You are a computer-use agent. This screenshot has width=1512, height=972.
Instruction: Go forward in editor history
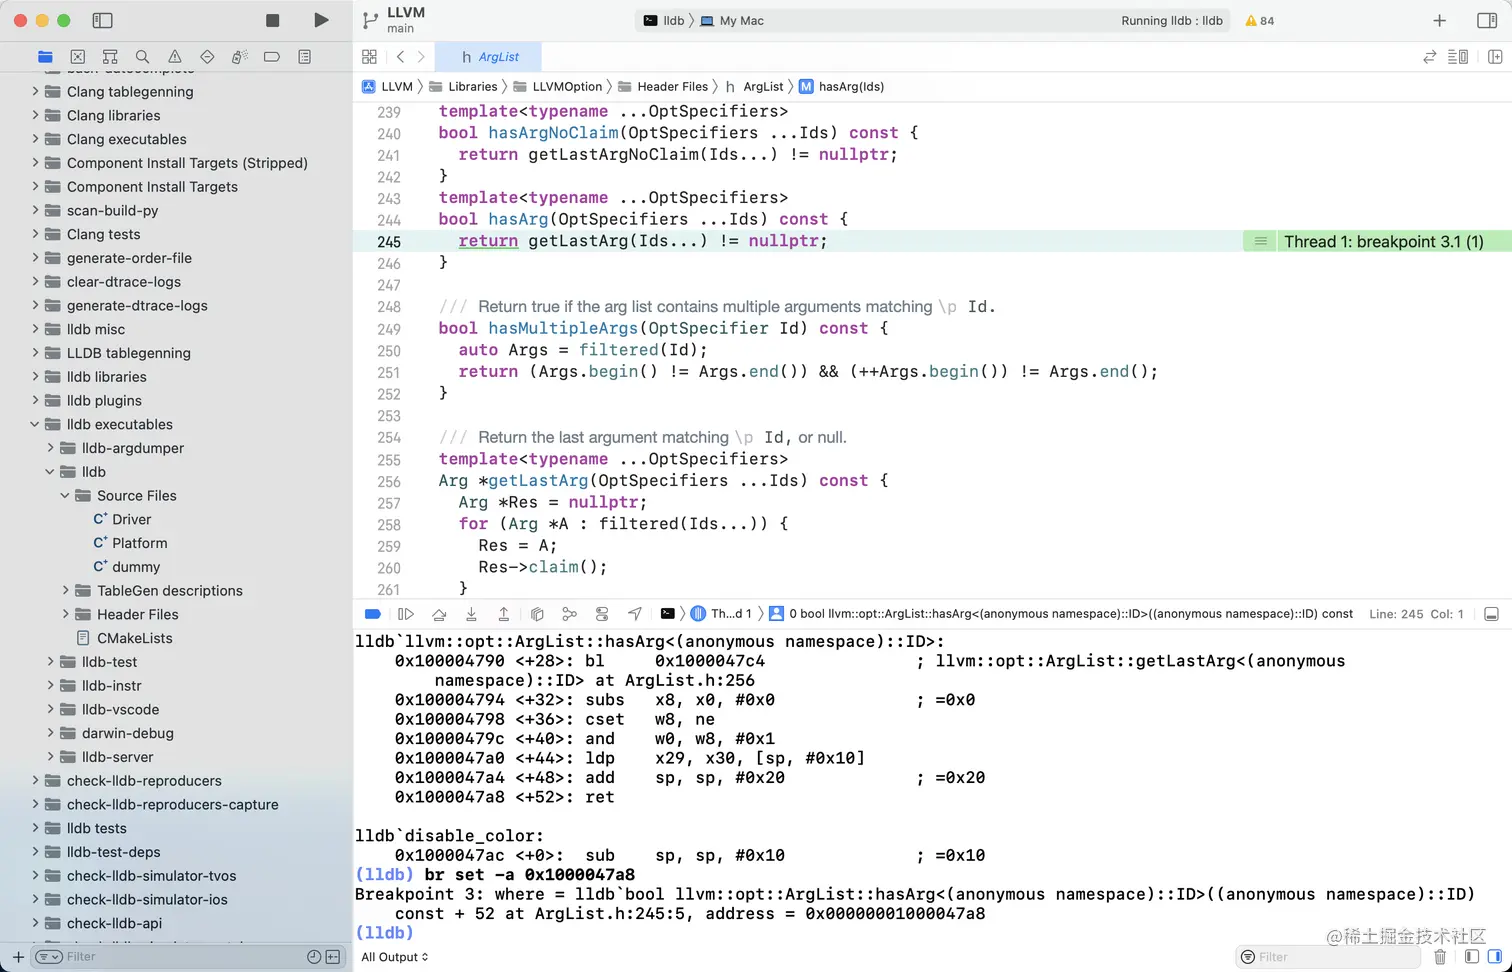pyautogui.click(x=421, y=57)
